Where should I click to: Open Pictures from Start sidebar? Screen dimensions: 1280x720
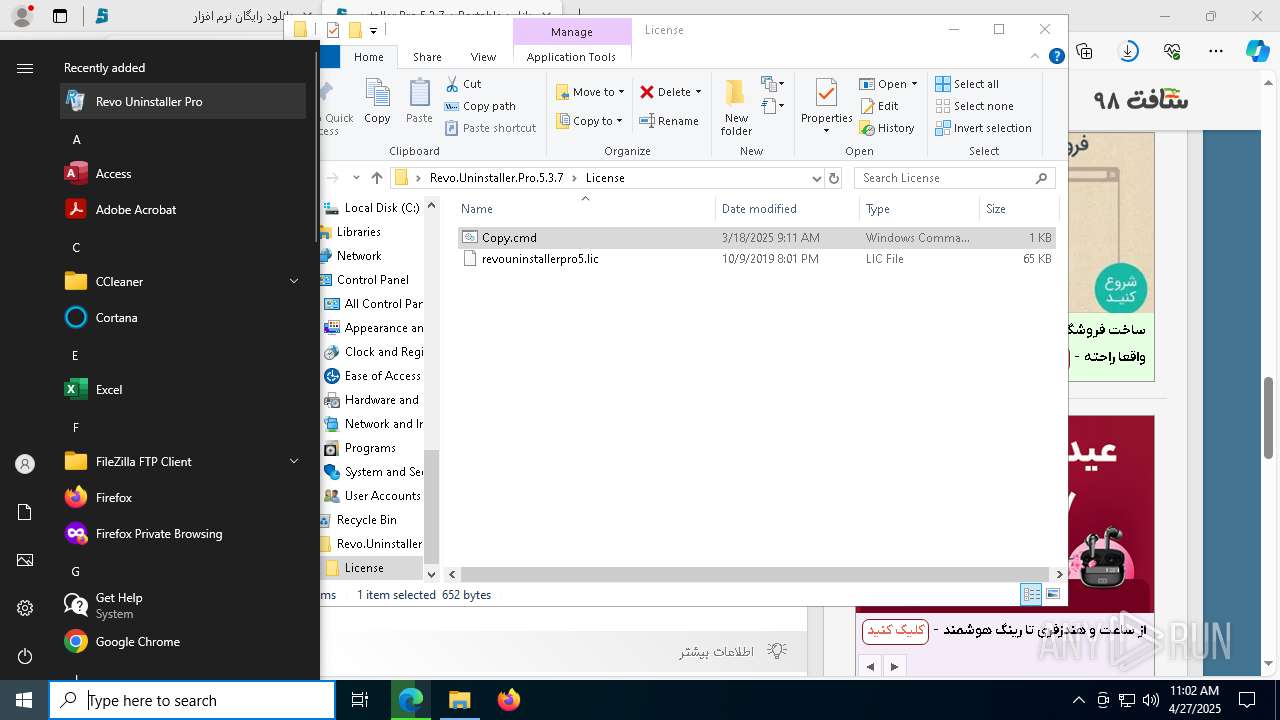25,560
